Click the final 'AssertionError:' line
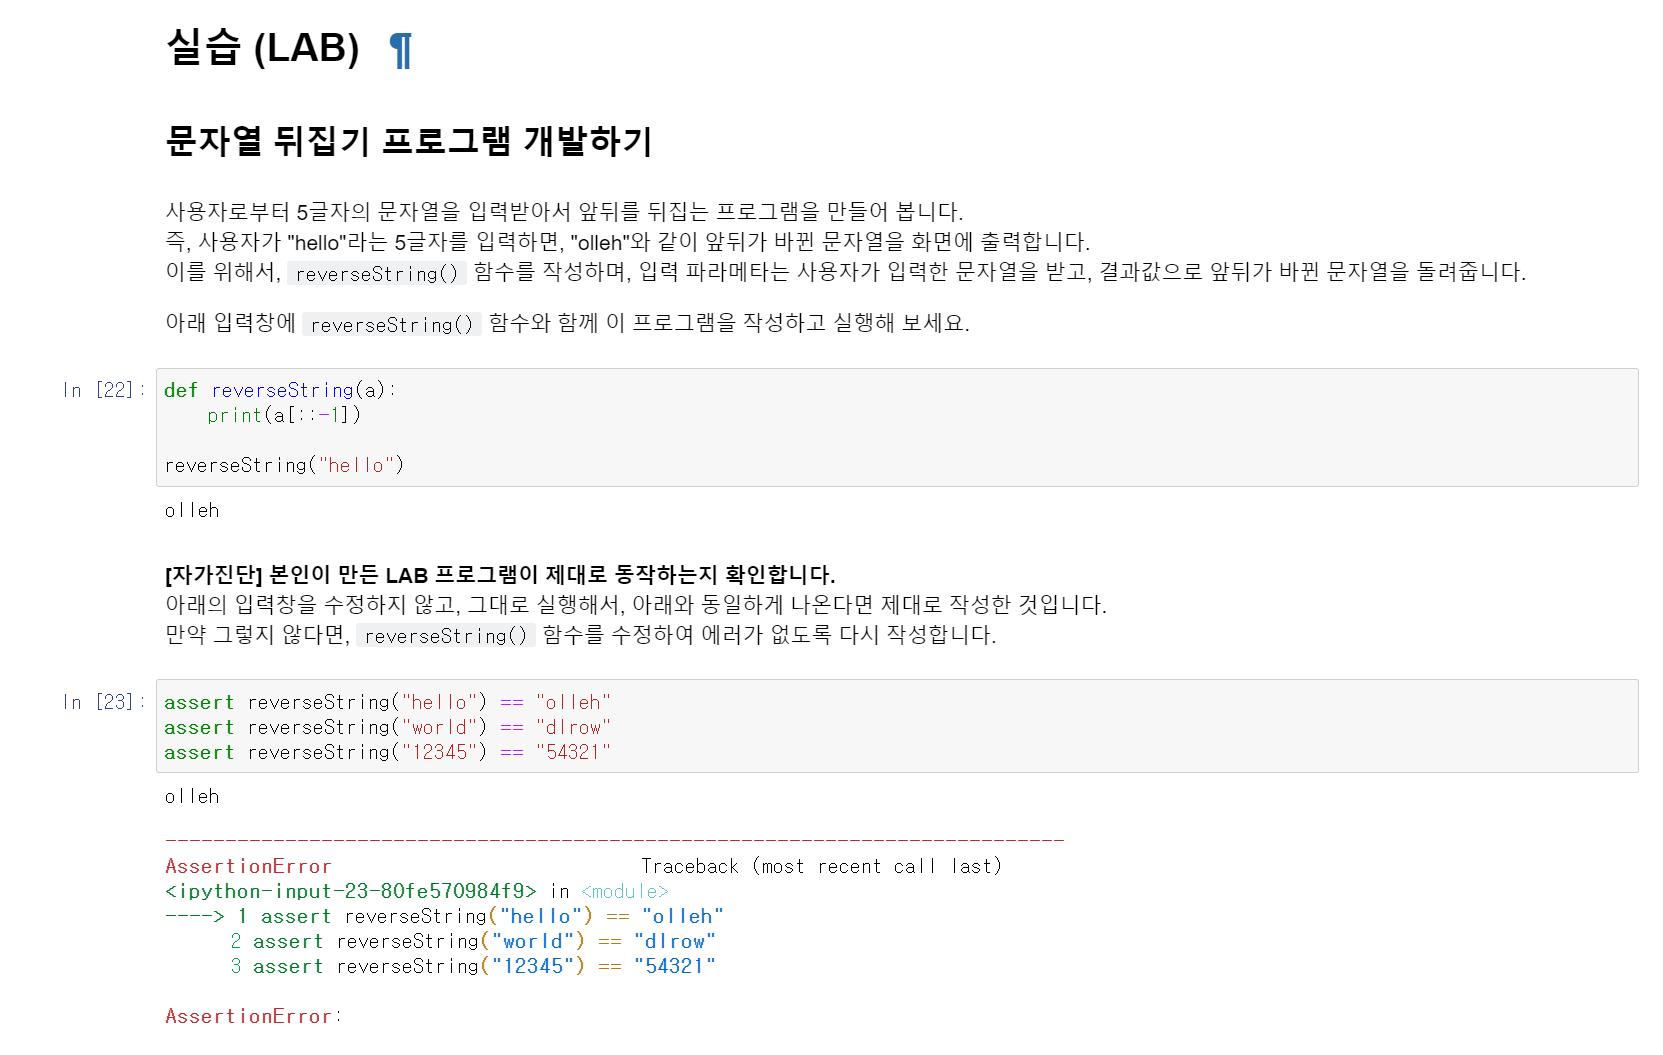 coord(253,1016)
